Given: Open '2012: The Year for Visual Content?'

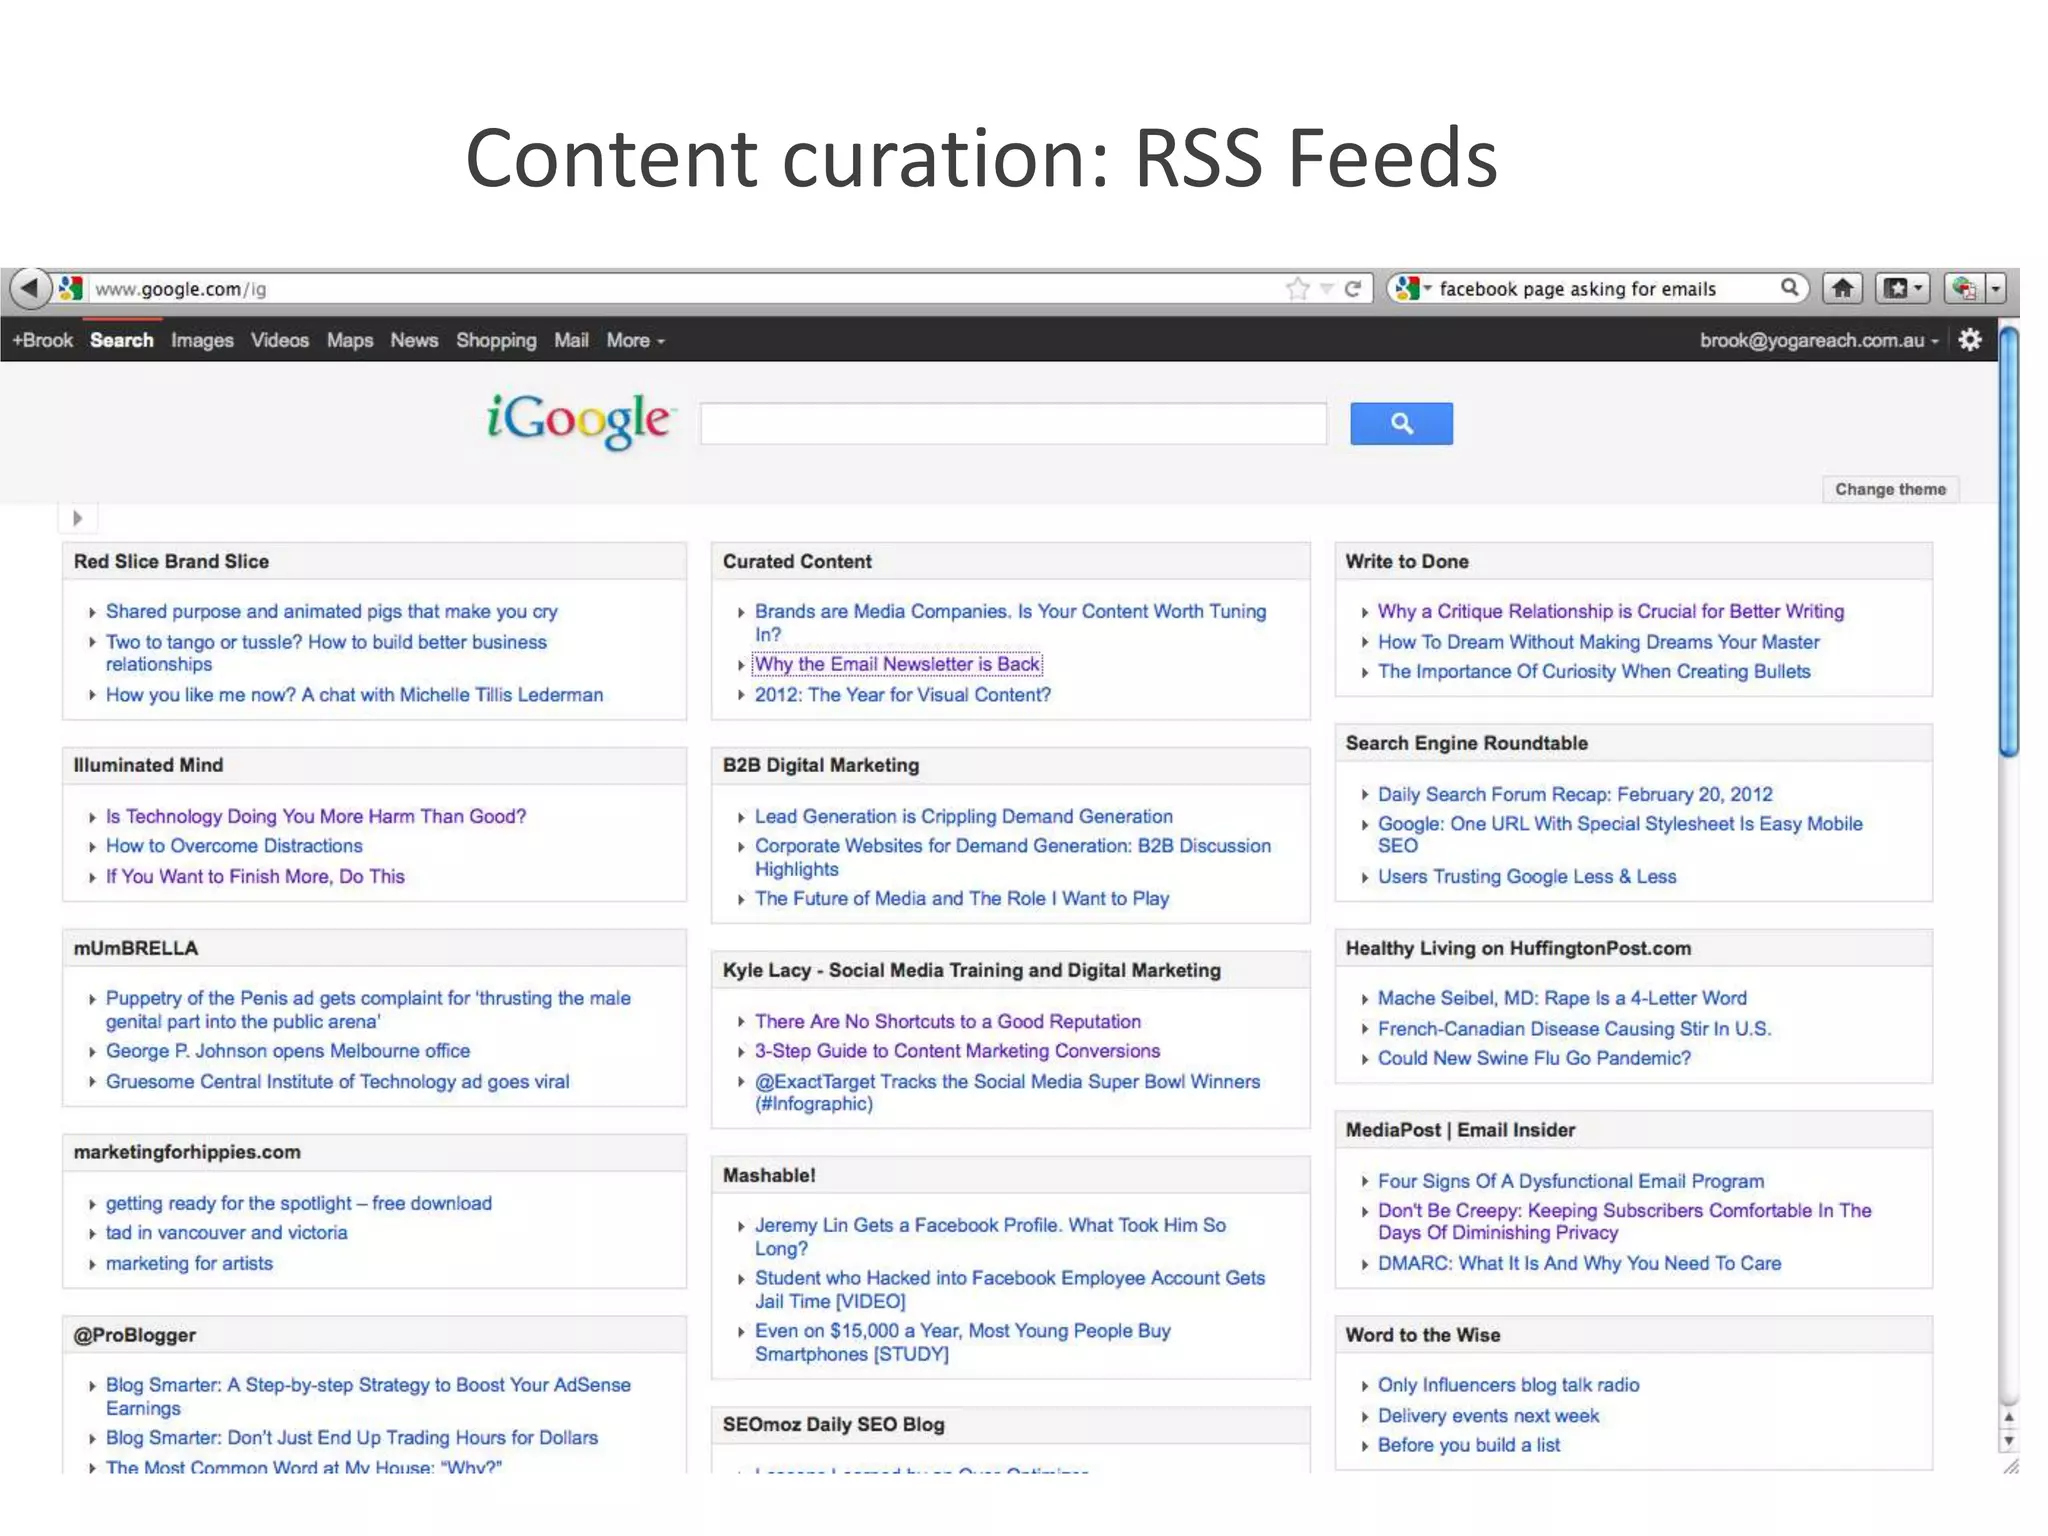Looking at the screenshot, I should tap(903, 695).
